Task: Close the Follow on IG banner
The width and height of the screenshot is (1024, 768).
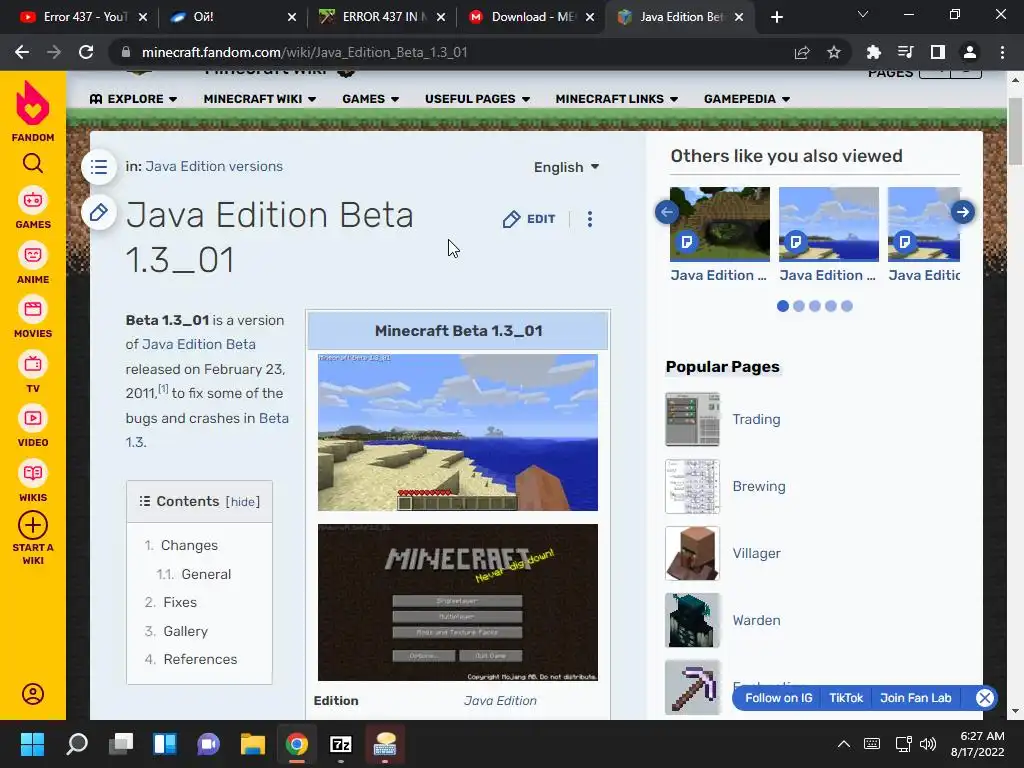Action: pos(985,698)
